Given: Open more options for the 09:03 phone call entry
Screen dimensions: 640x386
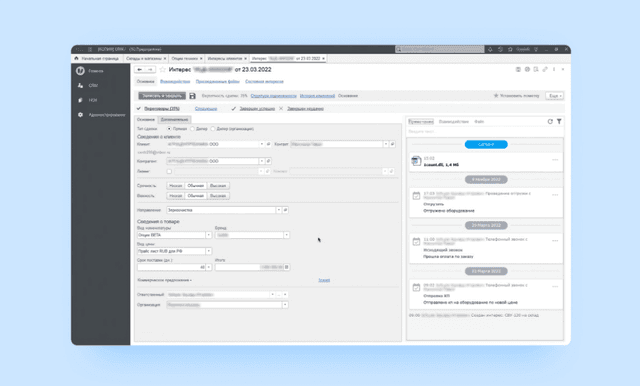Looking at the screenshot, I should 555,286.
